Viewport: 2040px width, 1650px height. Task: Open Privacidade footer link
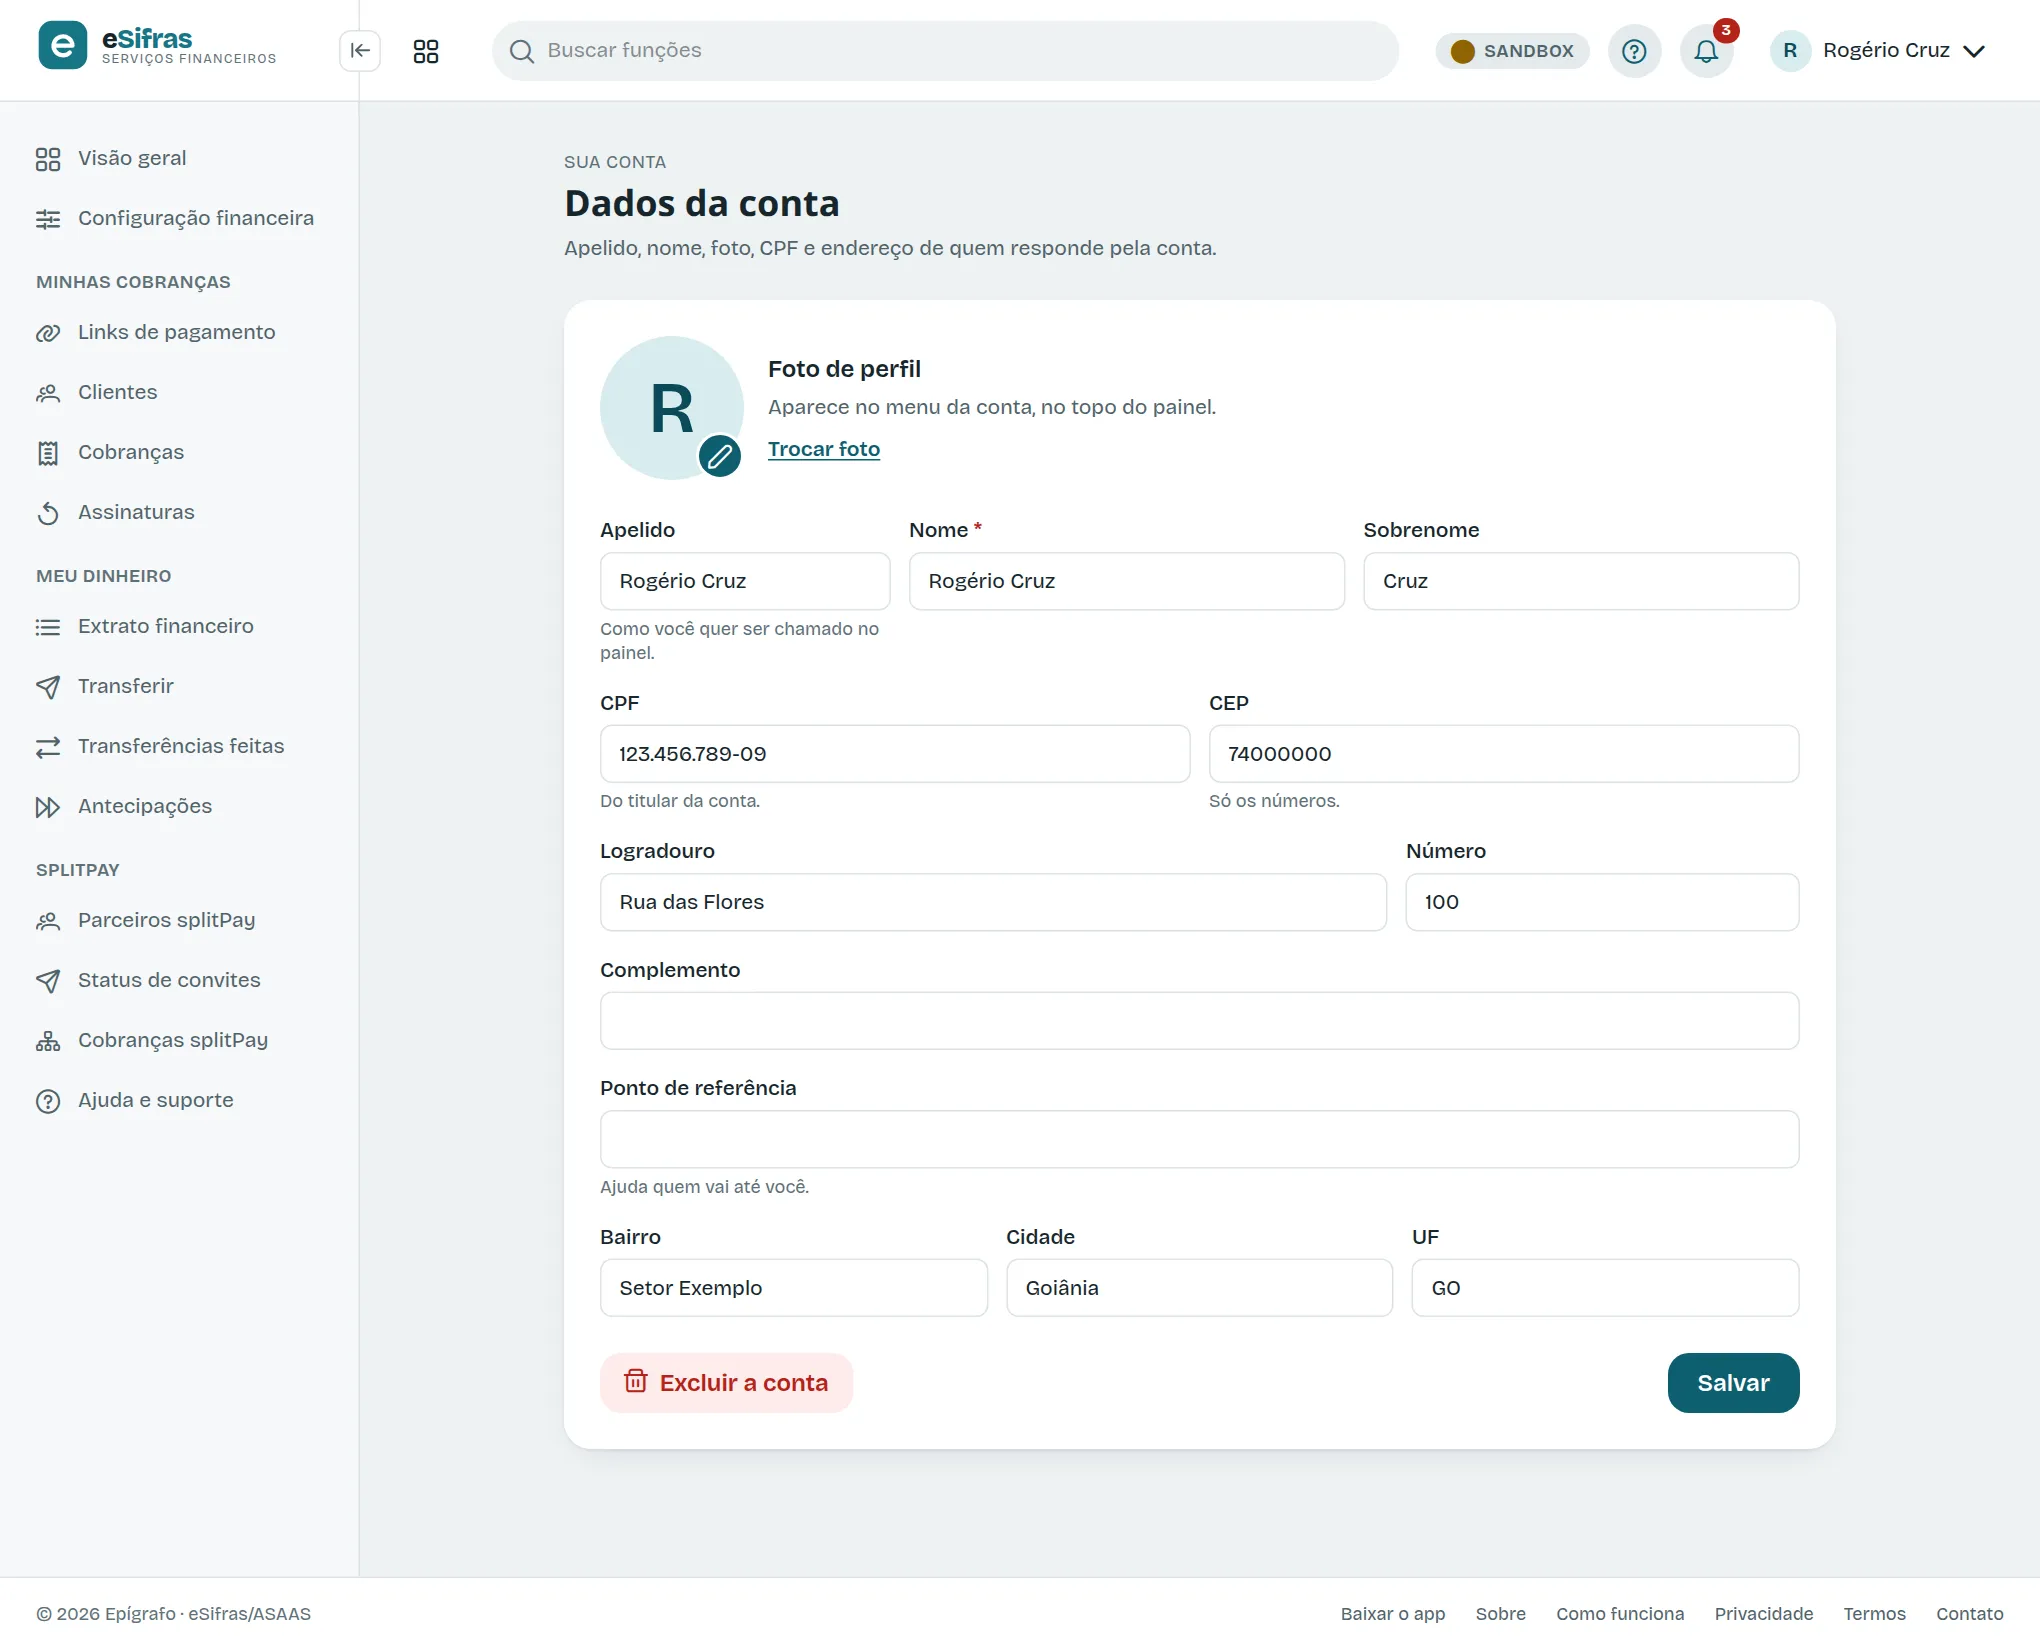[1764, 1614]
